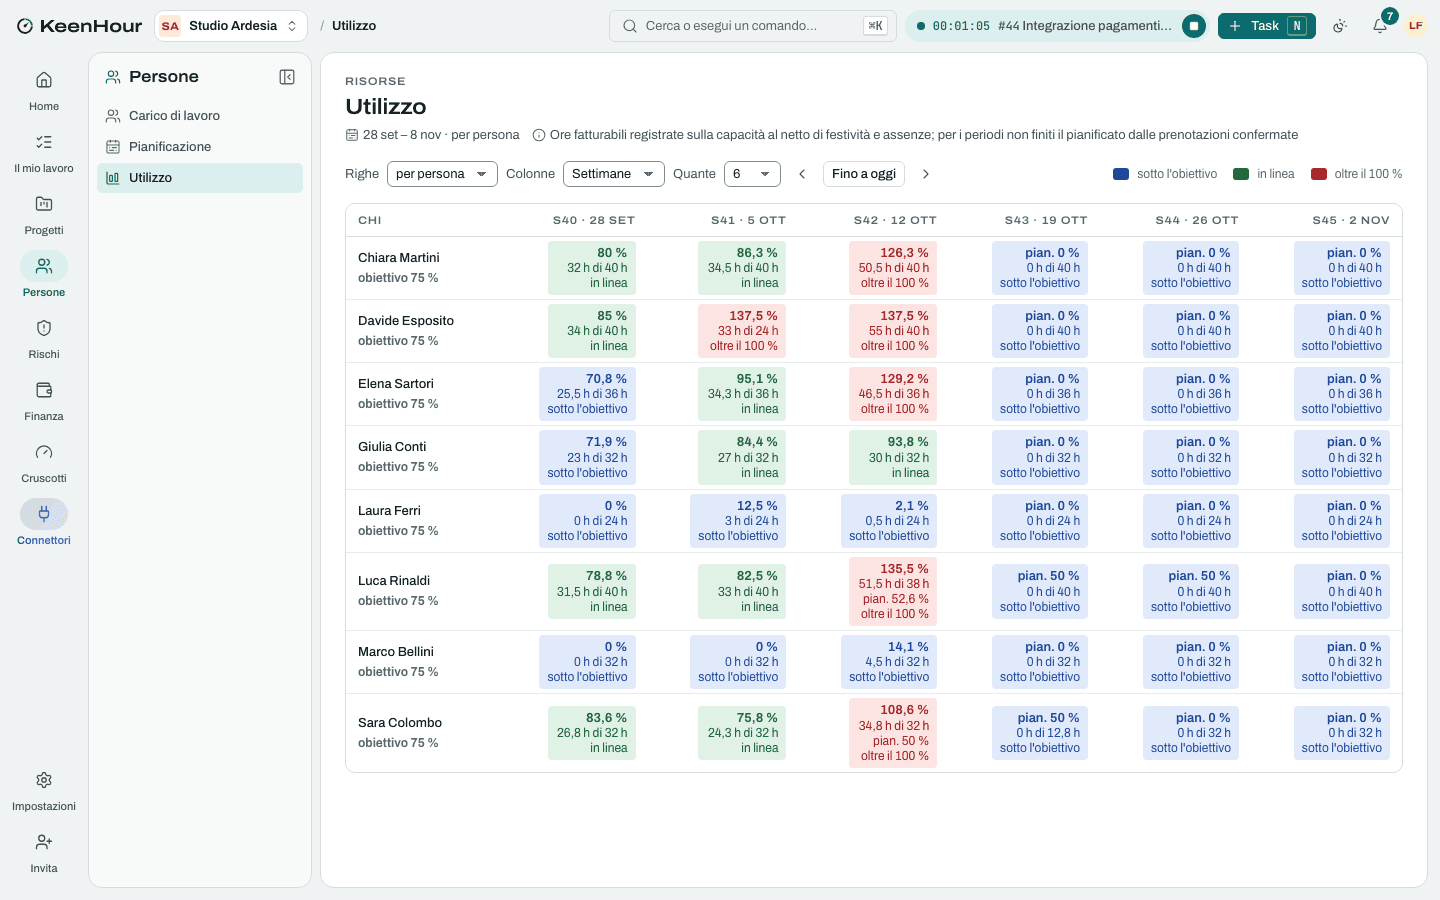This screenshot has height=900, width=1440.
Task: Open Rischi shield icon
Action: point(44,328)
